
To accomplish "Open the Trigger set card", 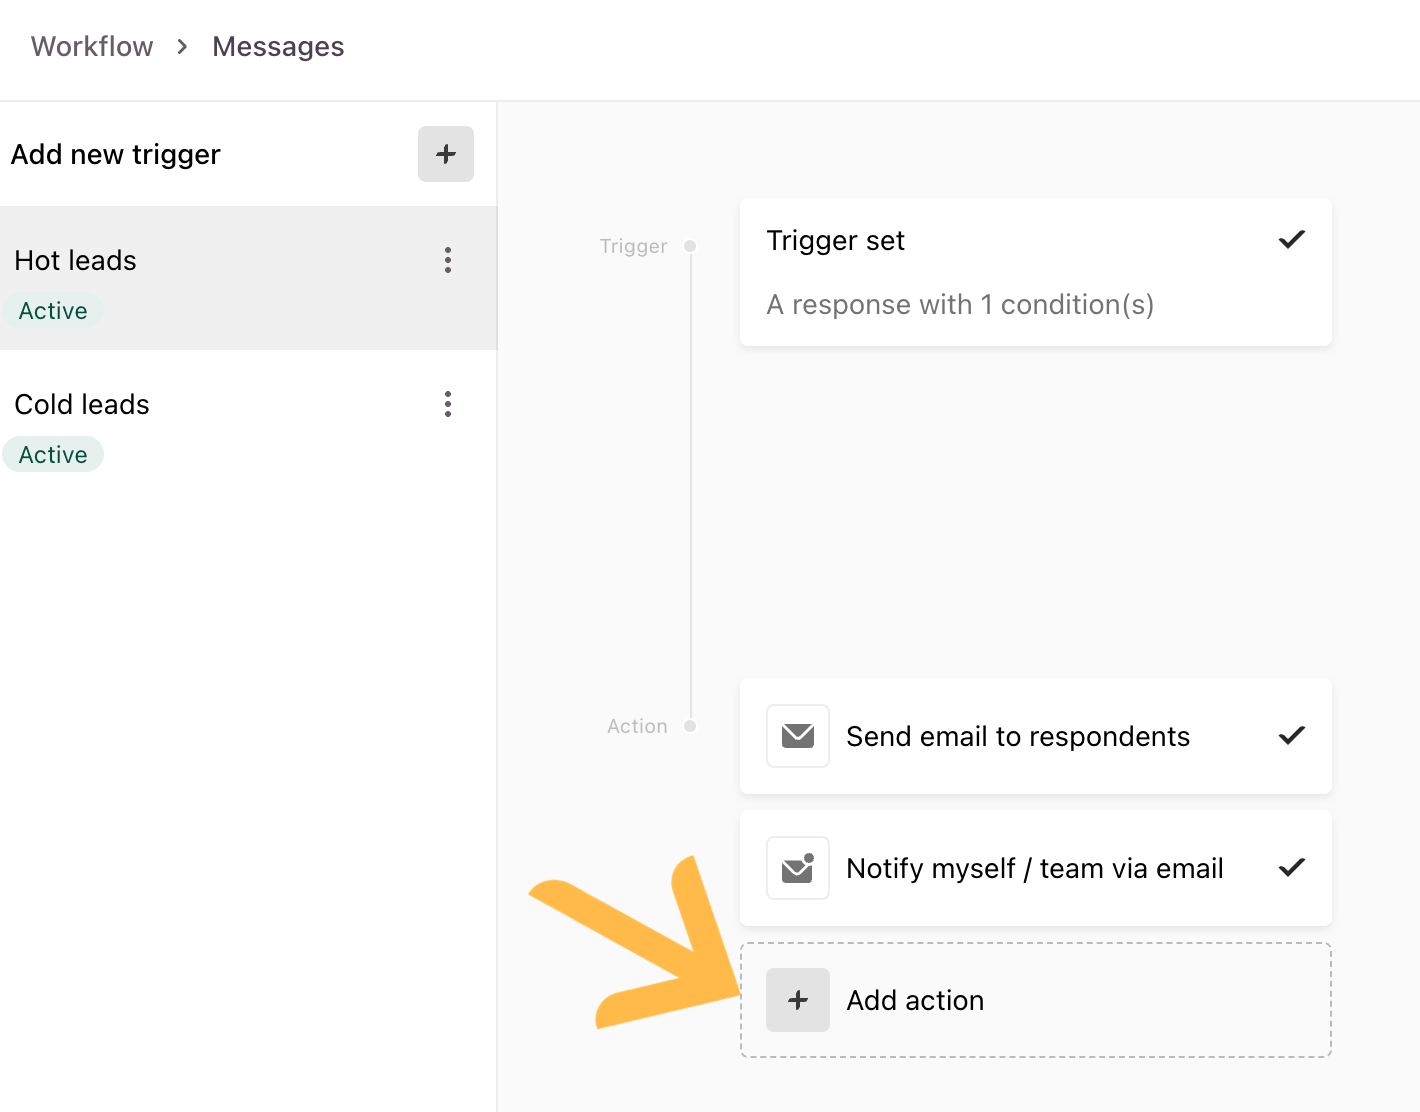I will pyautogui.click(x=1036, y=272).
